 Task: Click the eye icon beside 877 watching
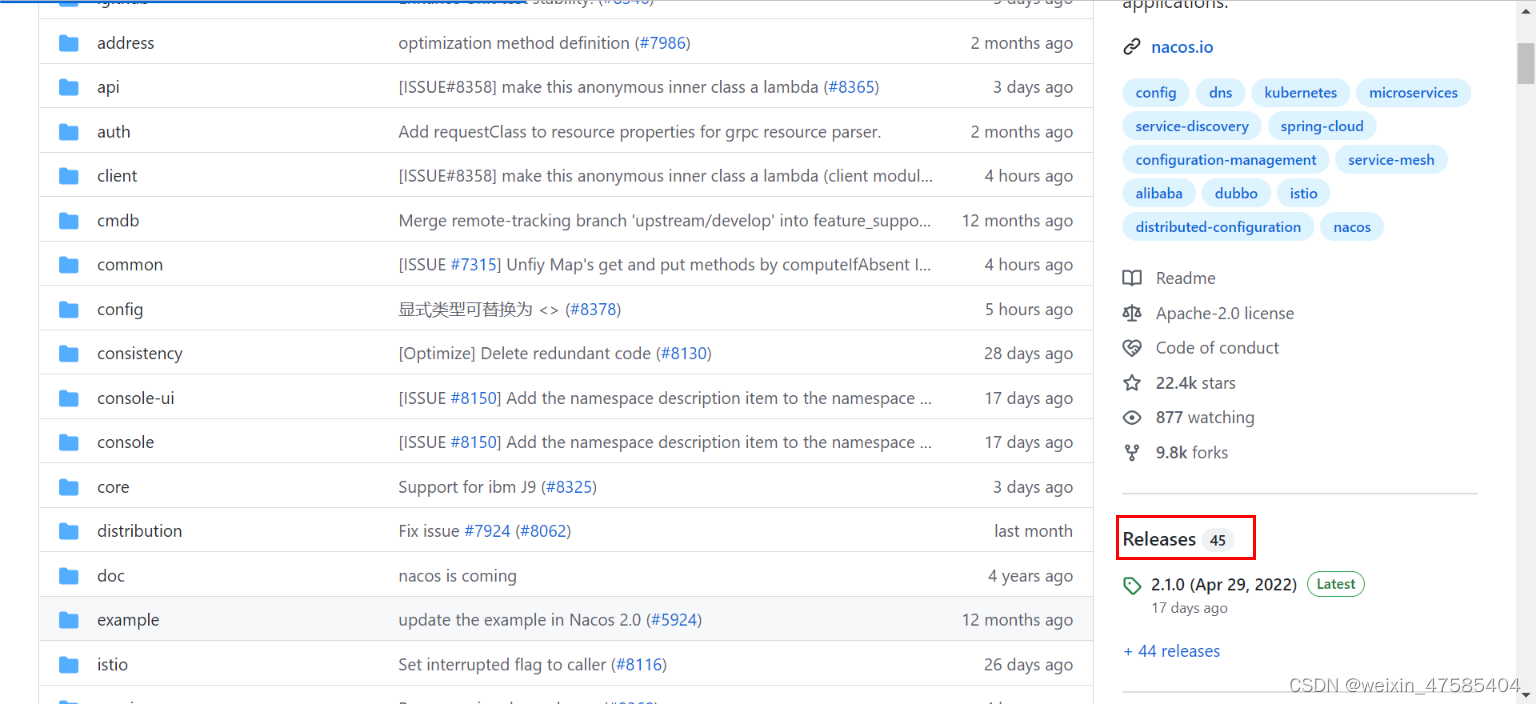pyautogui.click(x=1131, y=417)
